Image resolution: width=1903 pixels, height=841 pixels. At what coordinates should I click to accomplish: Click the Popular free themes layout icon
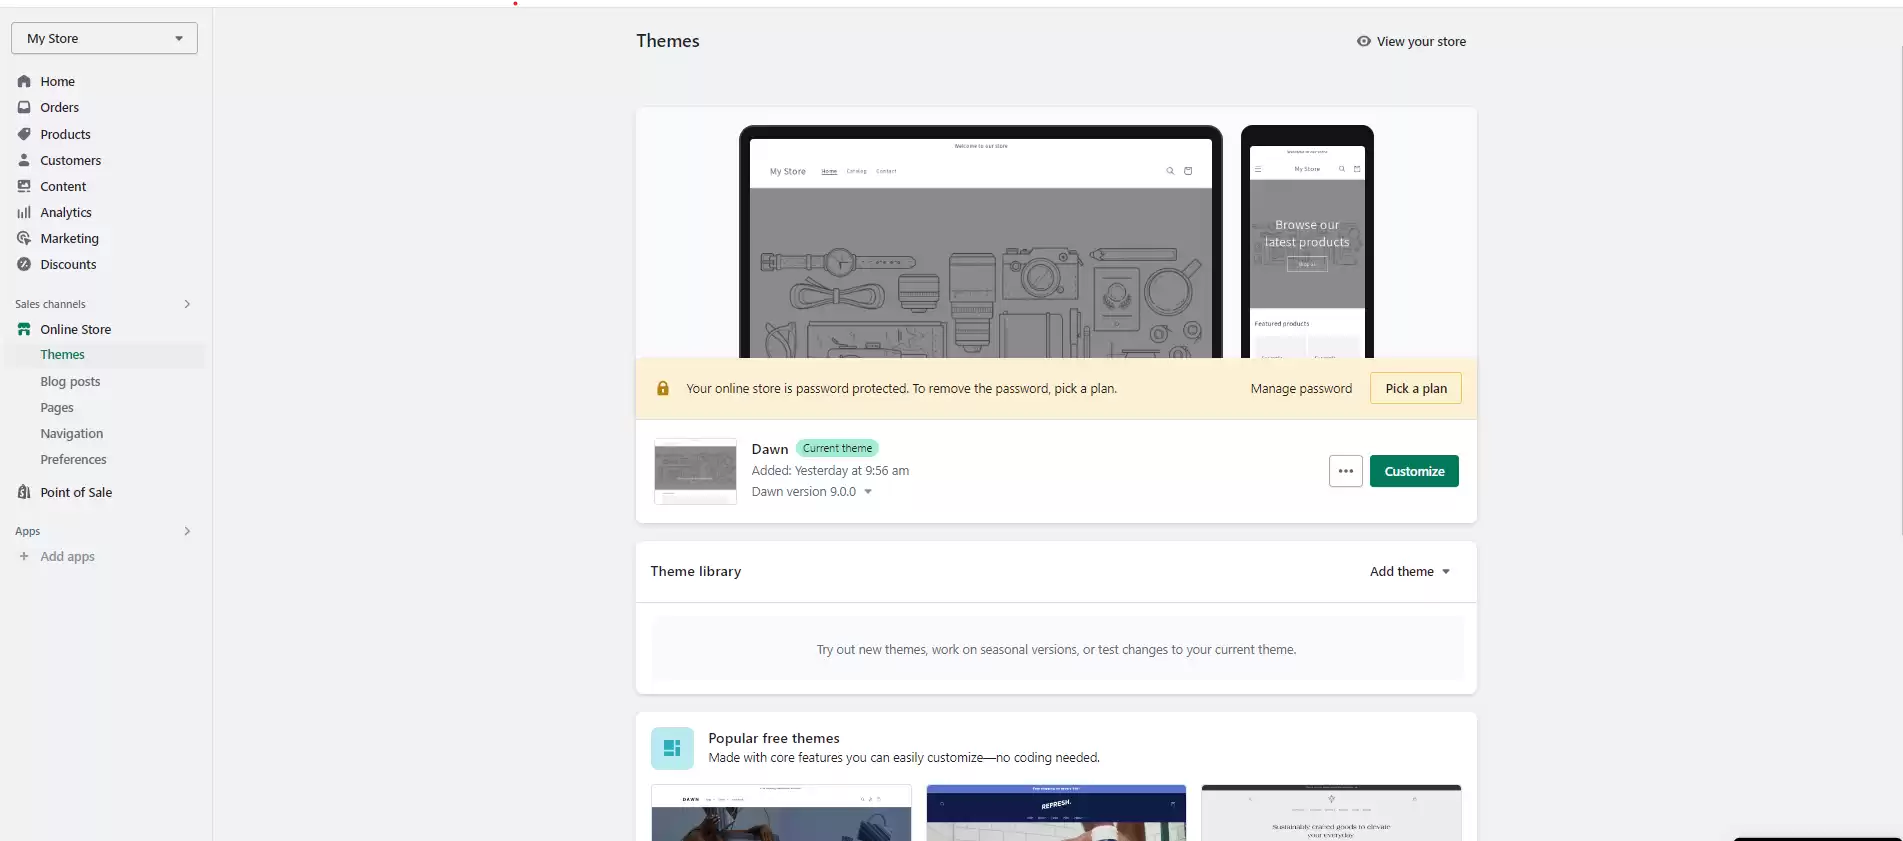click(x=672, y=748)
